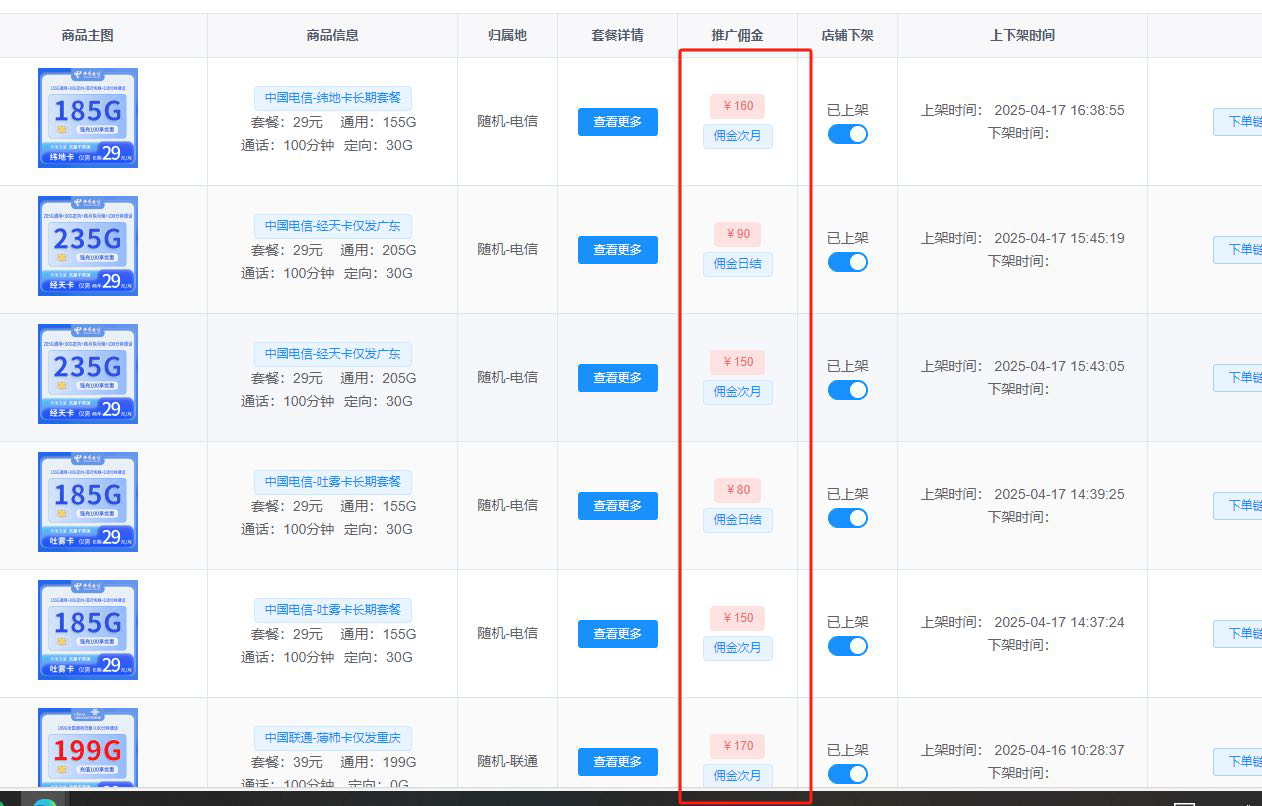Open 查看更多 in the ¥150 经天卡 row
This screenshot has height=806, width=1262.
click(618, 378)
